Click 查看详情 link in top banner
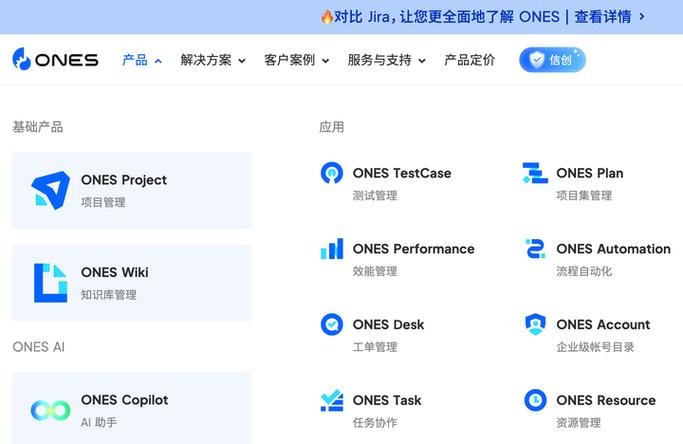The width and height of the screenshot is (683, 444). 603,17
